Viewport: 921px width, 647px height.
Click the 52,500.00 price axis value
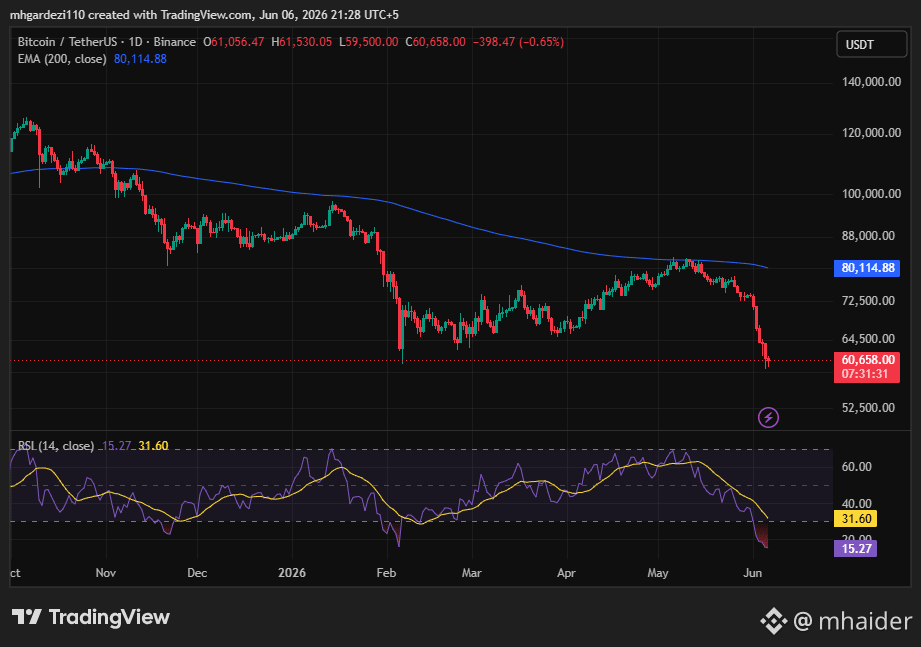869,407
